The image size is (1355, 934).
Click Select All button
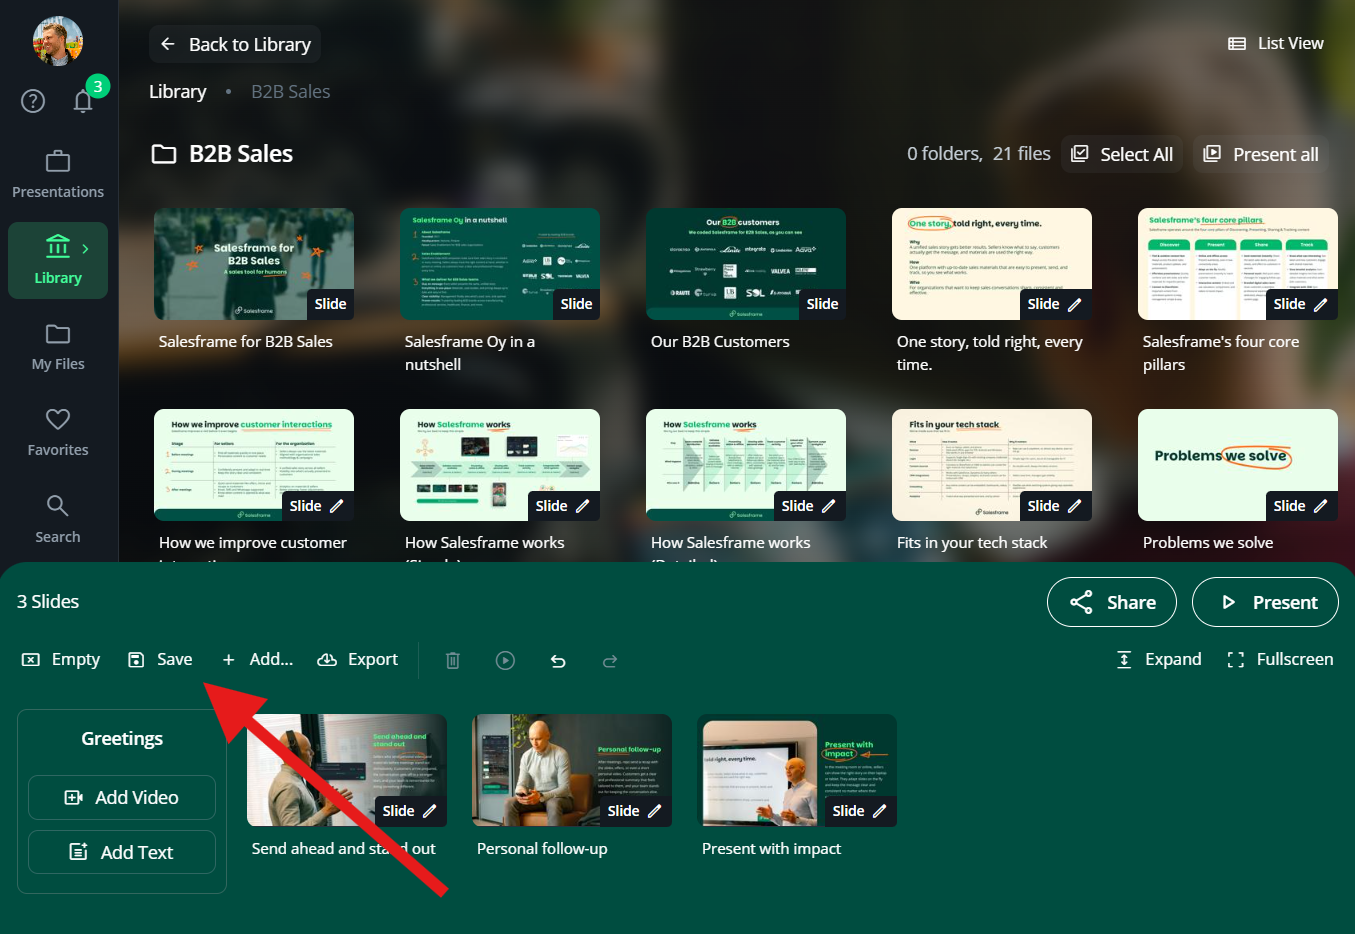[x=1122, y=154]
